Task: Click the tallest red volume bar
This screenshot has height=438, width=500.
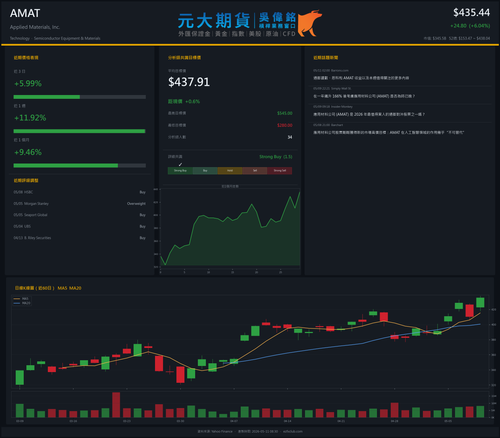Action: coord(116,405)
